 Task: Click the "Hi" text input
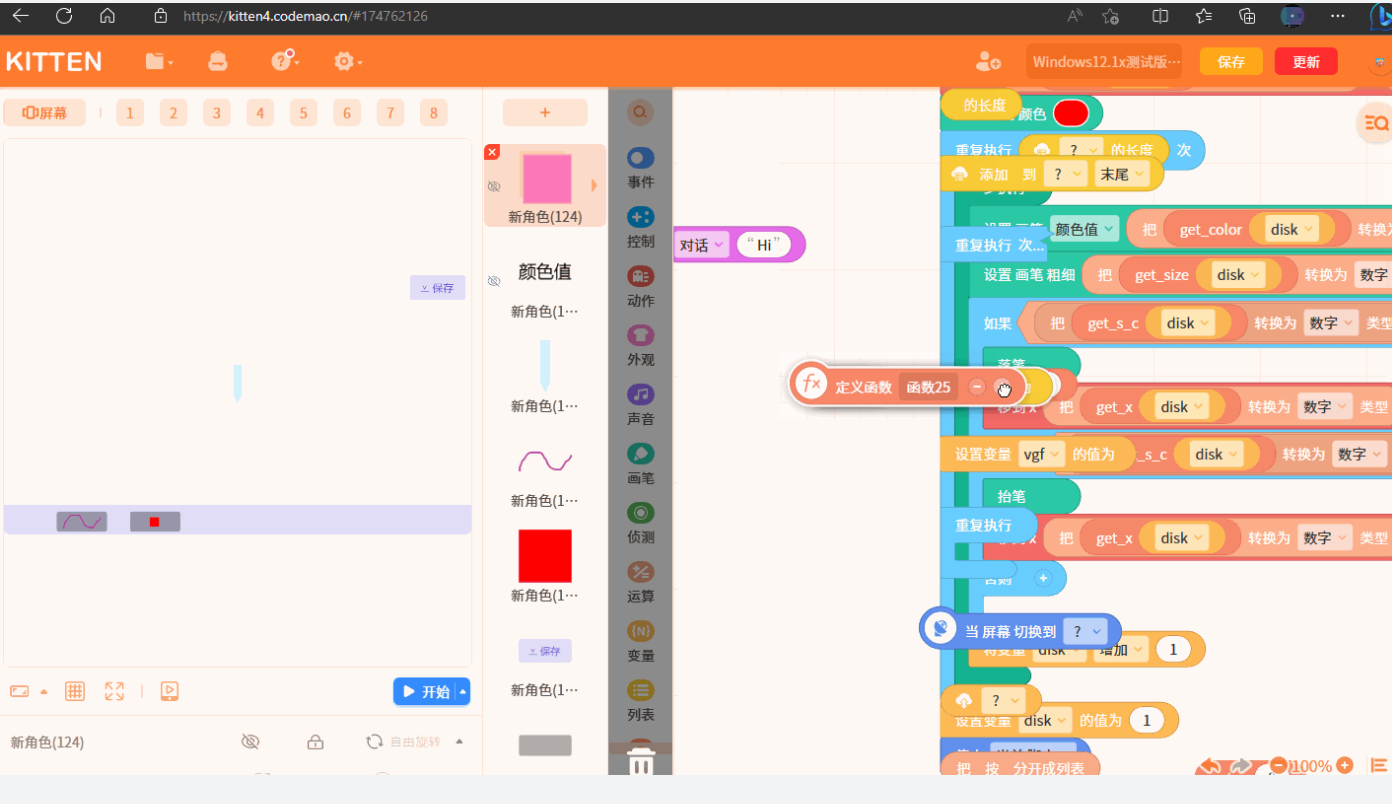click(x=764, y=245)
